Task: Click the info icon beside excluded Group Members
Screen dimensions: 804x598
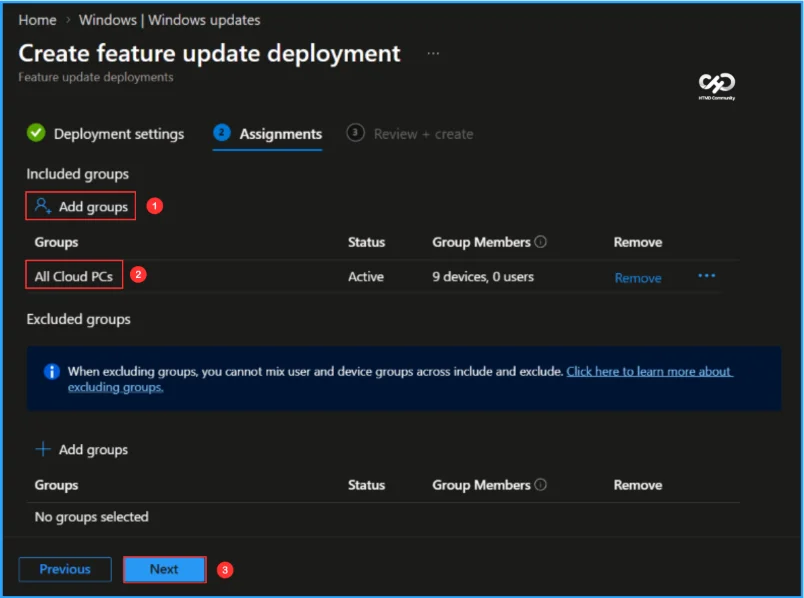Action: point(540,484)
